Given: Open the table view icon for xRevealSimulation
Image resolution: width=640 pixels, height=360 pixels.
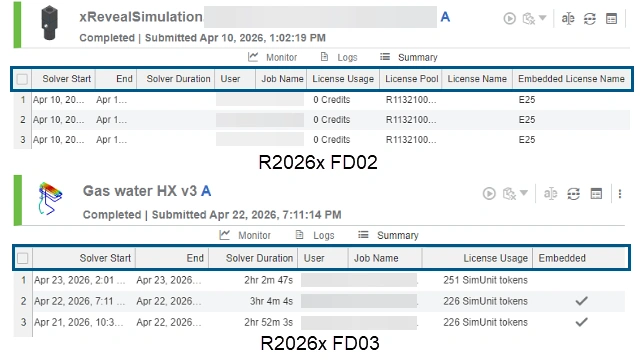Looking at the screenshot, I should (611, 18).
